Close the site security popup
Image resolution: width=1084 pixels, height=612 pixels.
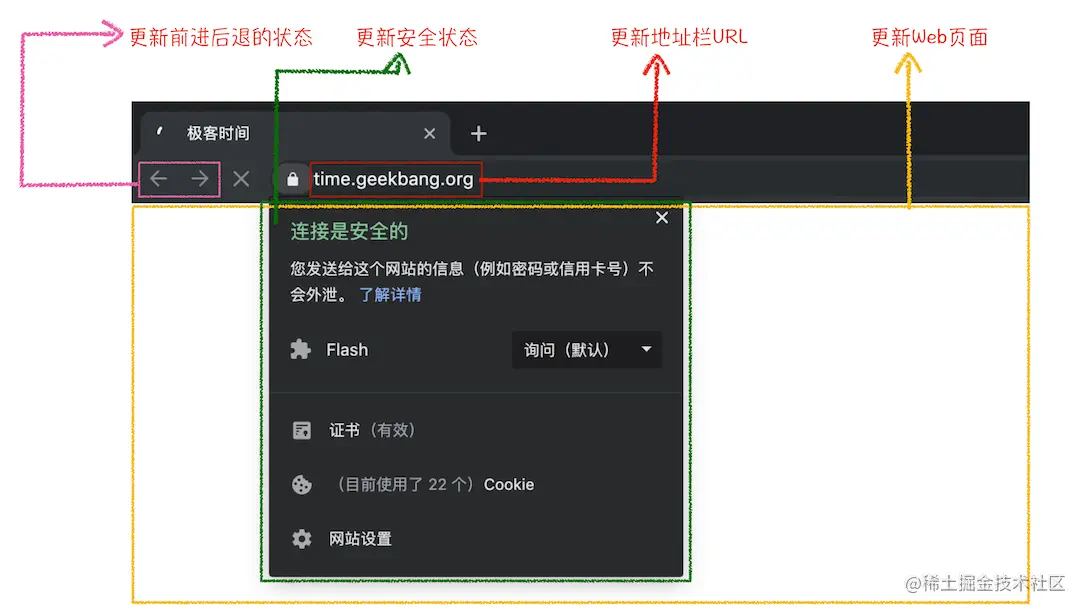click(662, 218)
